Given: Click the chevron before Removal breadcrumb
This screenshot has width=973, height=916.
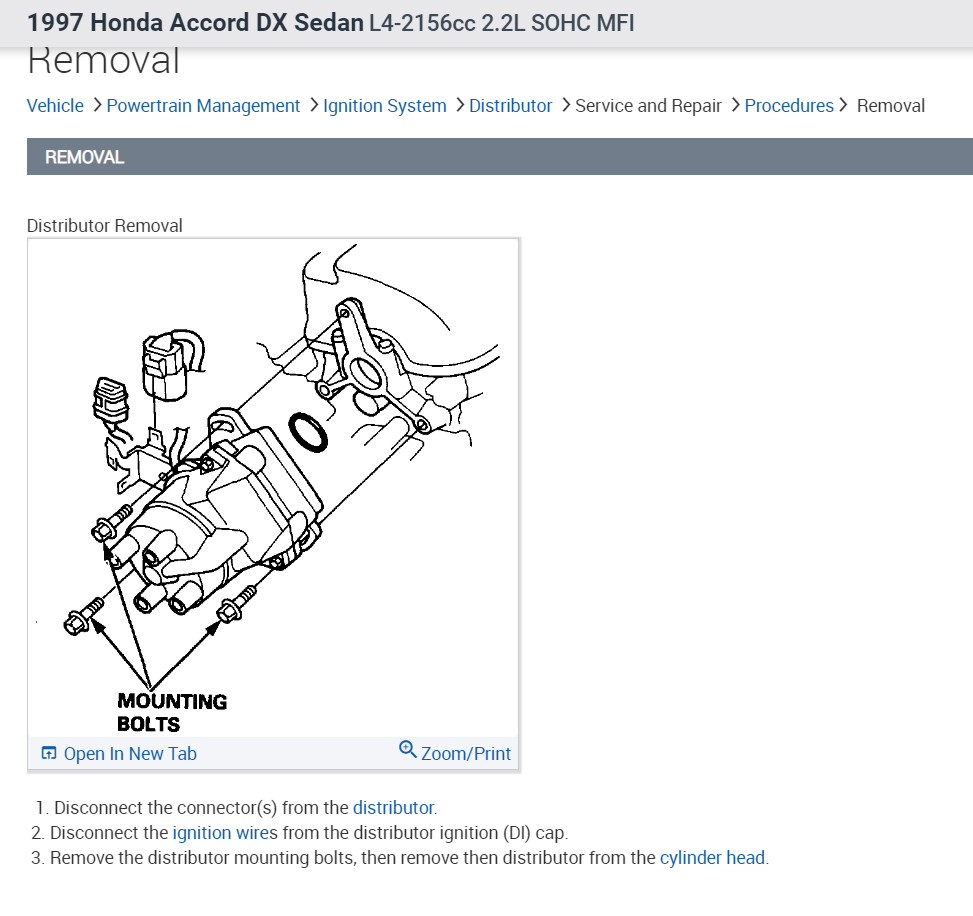Looking at the screenshot, I should 843,105.
